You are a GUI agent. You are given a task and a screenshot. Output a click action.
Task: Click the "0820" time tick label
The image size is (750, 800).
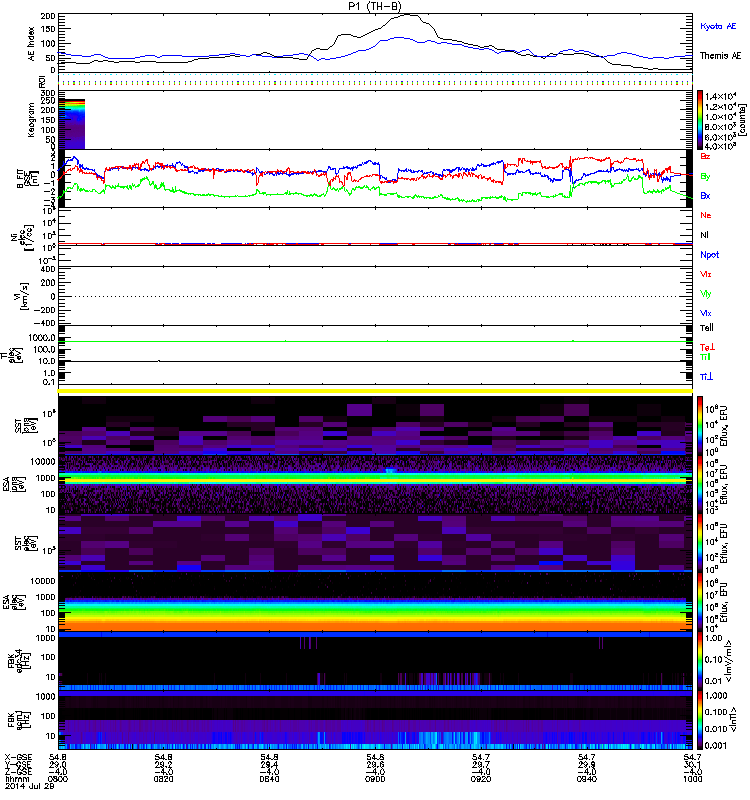tap(163, 779)
